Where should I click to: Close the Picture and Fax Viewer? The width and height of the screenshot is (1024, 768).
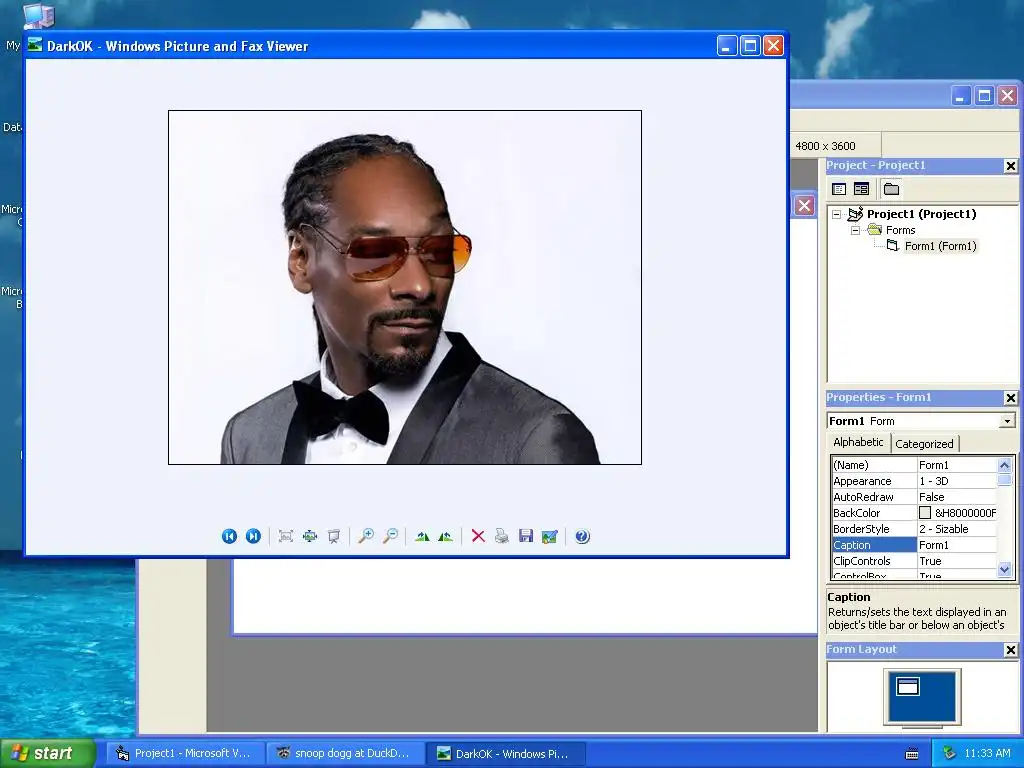[x=773, y=46]
